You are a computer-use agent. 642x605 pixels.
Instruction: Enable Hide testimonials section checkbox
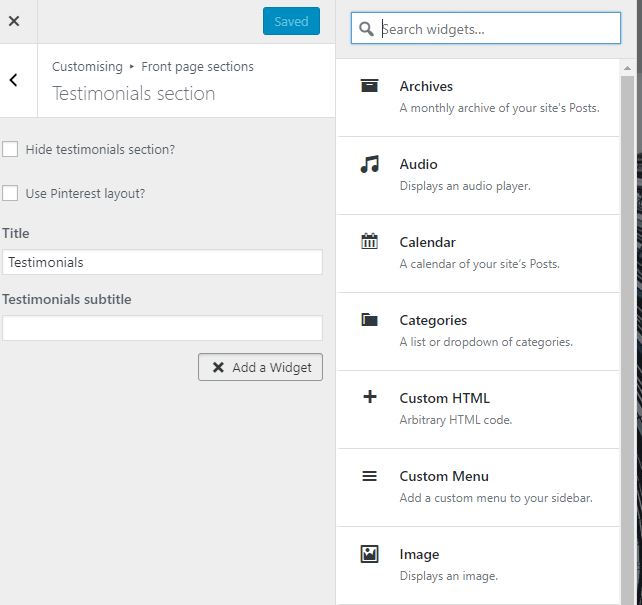(10, 149)
